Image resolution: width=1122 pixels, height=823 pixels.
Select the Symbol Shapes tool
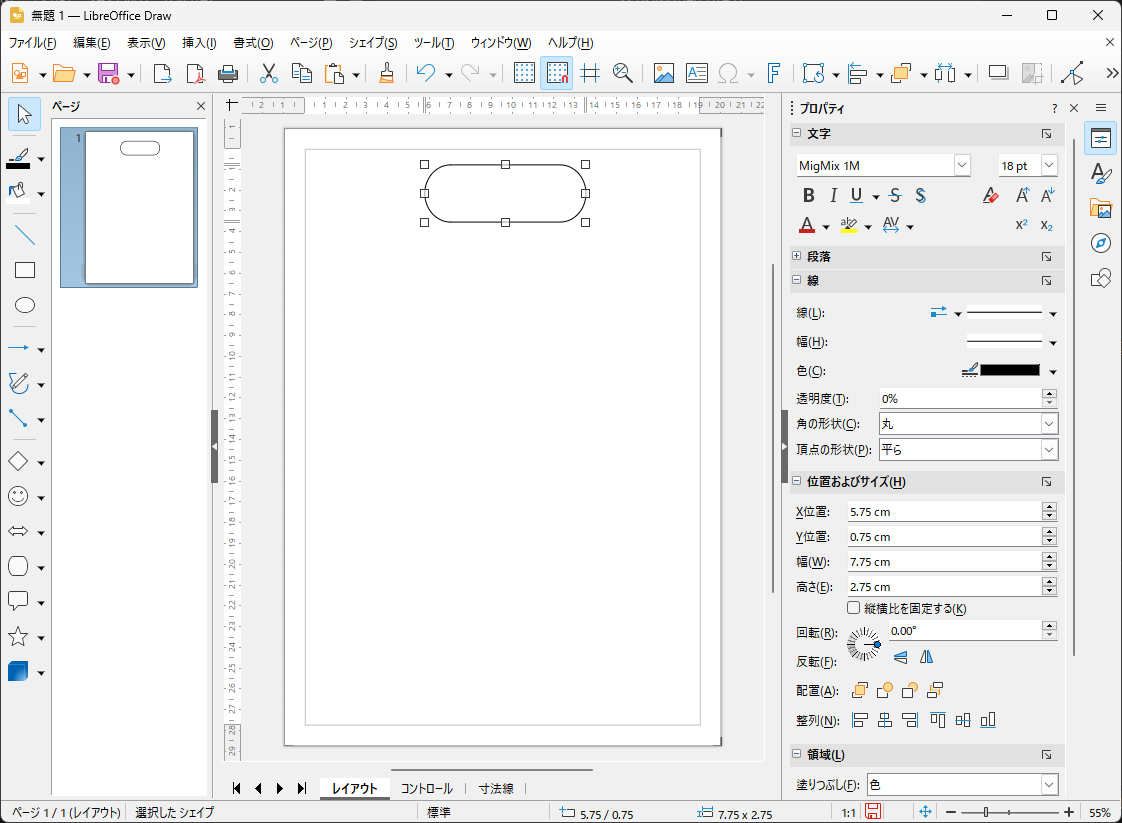pyautogui.click(x=20, y=496)
